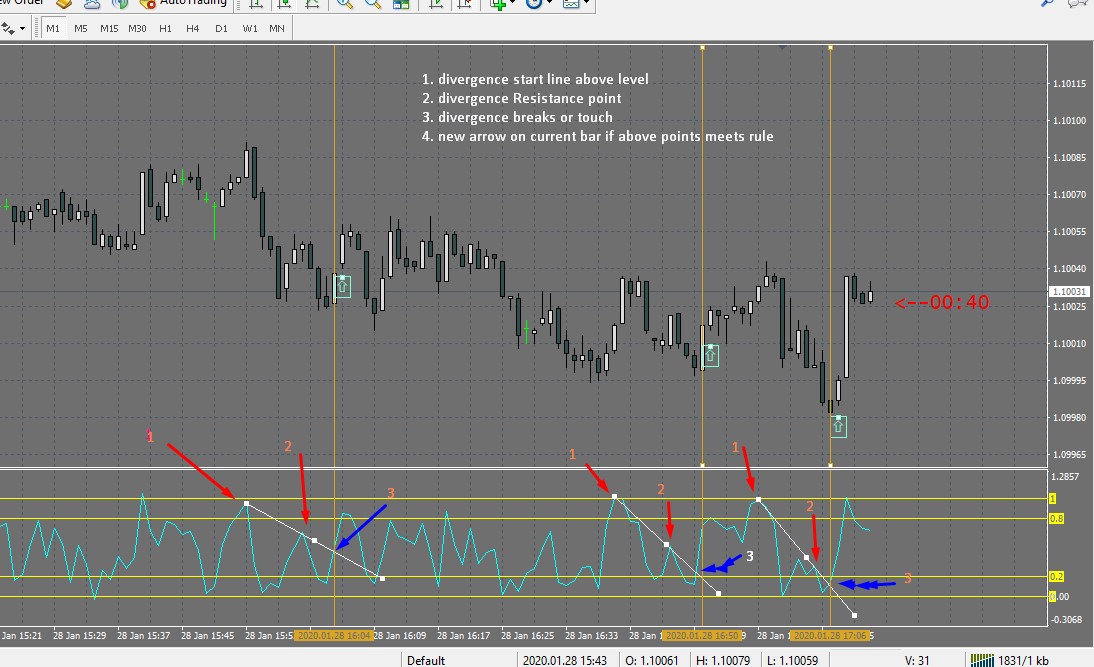Open the periods clock dropdown arrow
Screen dimensions: 1094x667
click(549, 3)
